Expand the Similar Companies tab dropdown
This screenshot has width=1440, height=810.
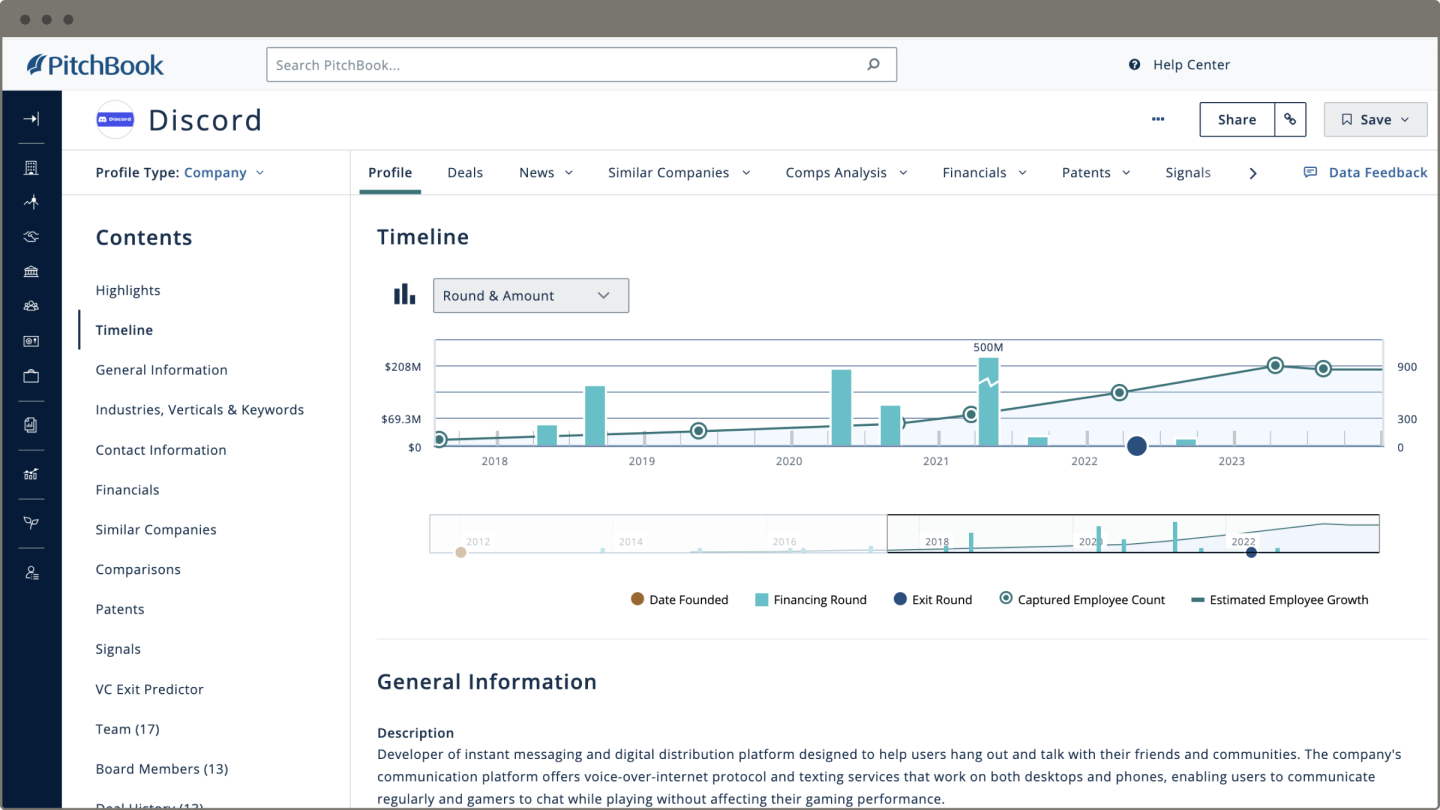point(746,173)
